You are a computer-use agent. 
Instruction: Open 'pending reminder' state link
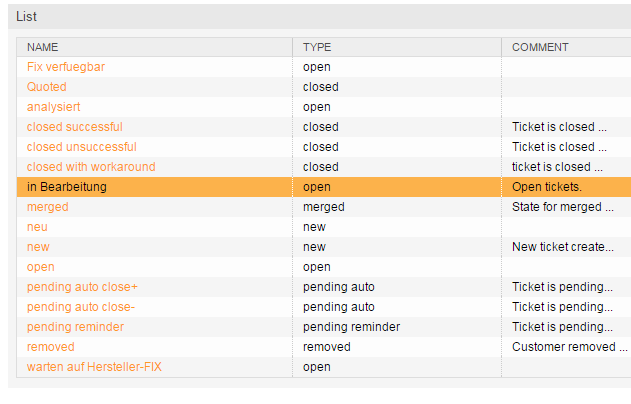click(75, 327)
